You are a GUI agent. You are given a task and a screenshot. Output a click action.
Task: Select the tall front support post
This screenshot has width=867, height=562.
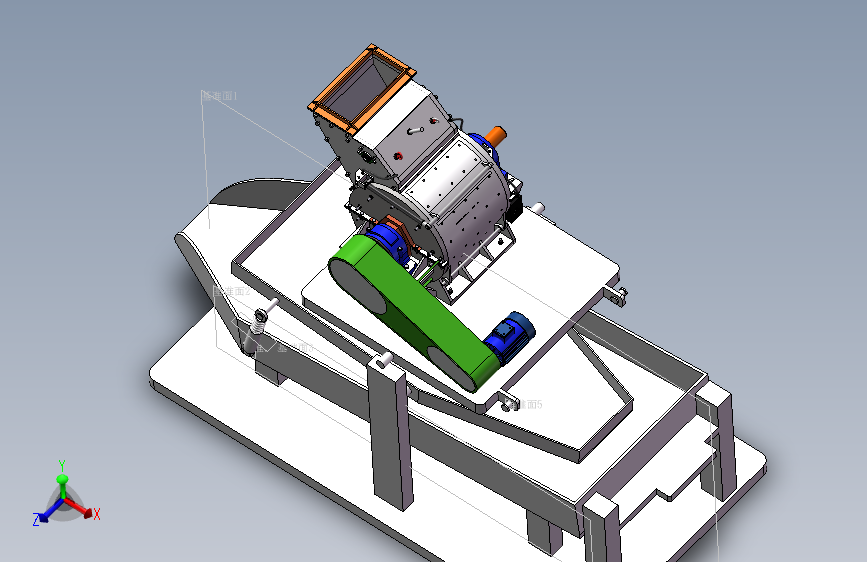[390, 432]
